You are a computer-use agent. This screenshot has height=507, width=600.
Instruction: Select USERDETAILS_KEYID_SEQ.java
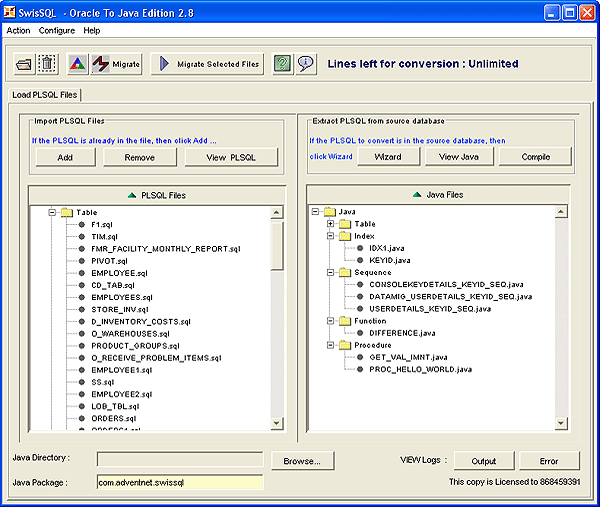[x=430, y=309]
